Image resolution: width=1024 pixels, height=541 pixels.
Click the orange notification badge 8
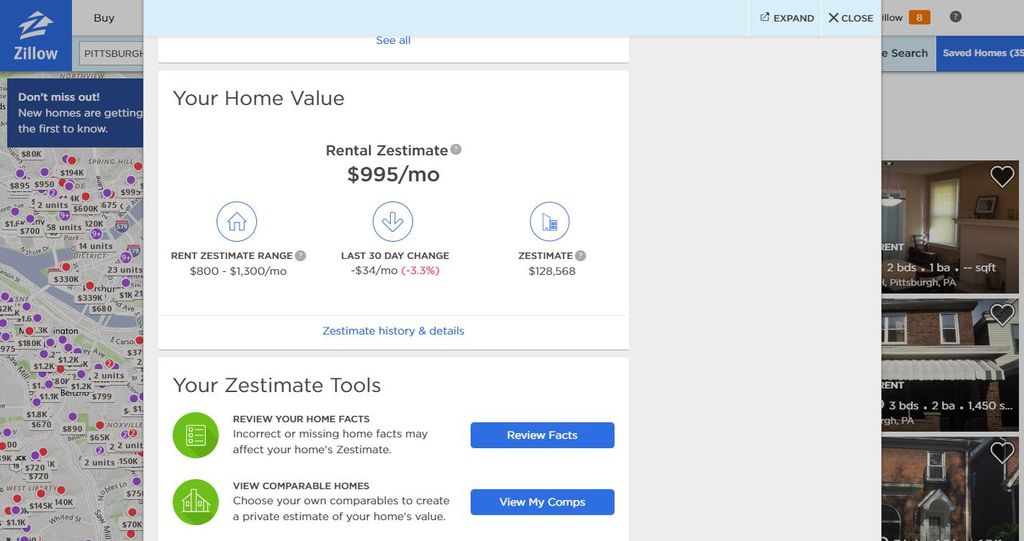(x=919, y=18)
